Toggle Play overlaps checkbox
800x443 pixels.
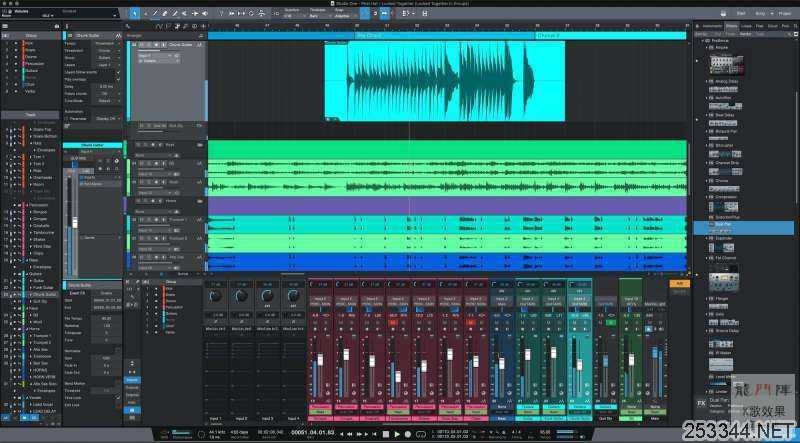(x=118, y=80)
